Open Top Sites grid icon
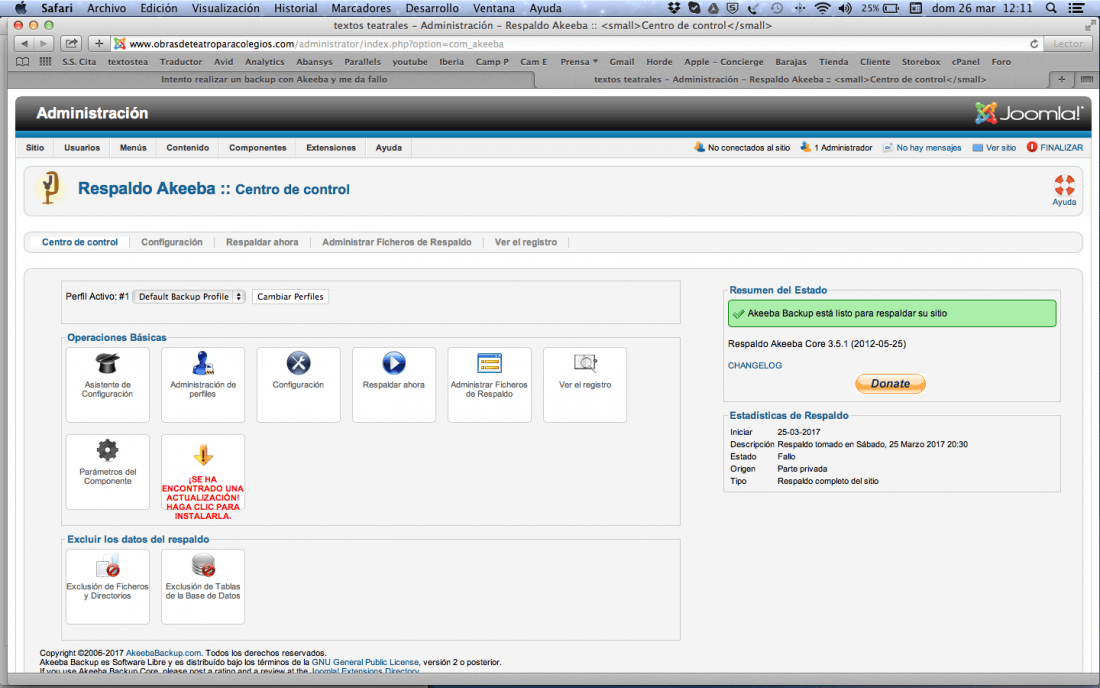Screen dimensions: 1100x688 pos(46,62)
